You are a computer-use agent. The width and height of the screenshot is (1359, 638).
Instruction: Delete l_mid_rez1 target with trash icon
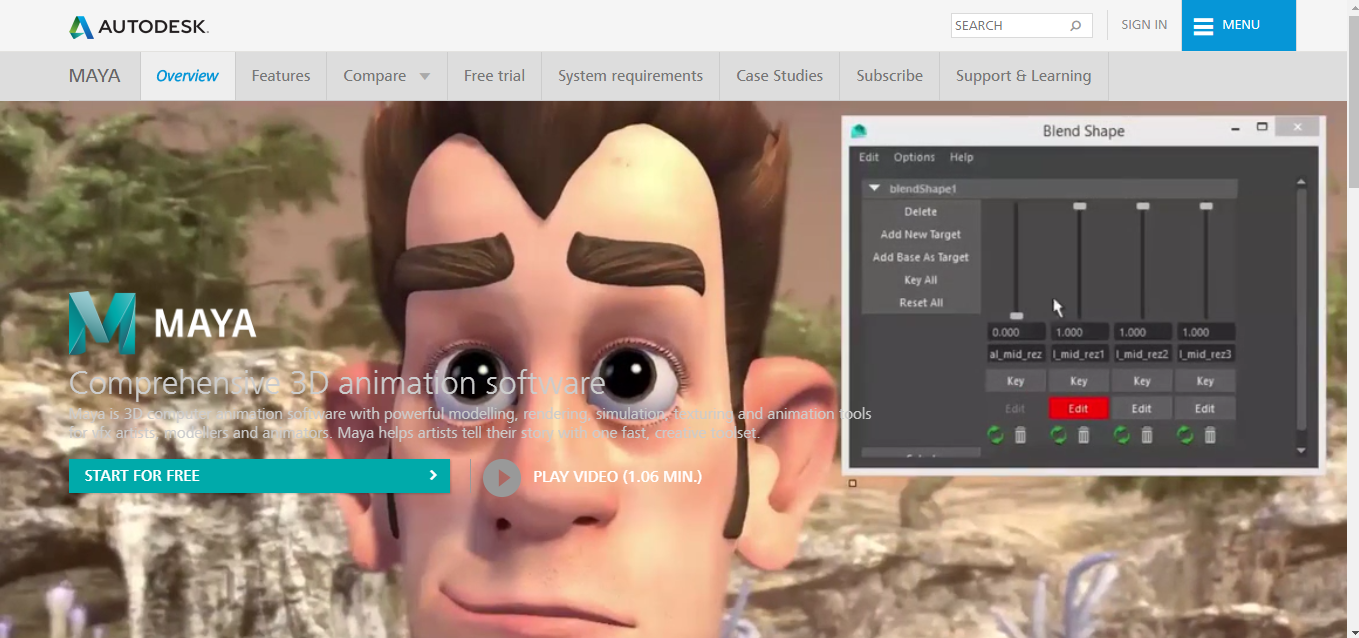click(1083, 435)
